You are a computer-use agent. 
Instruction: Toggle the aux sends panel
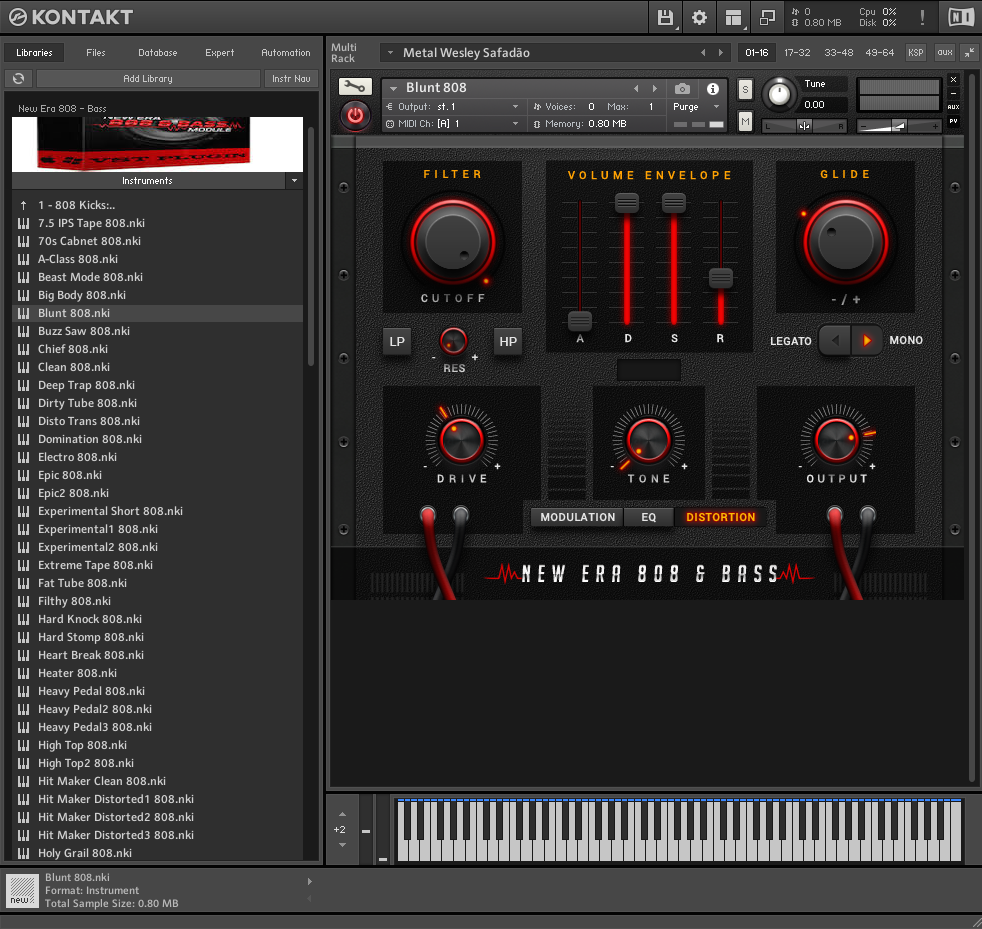point(944,53)
